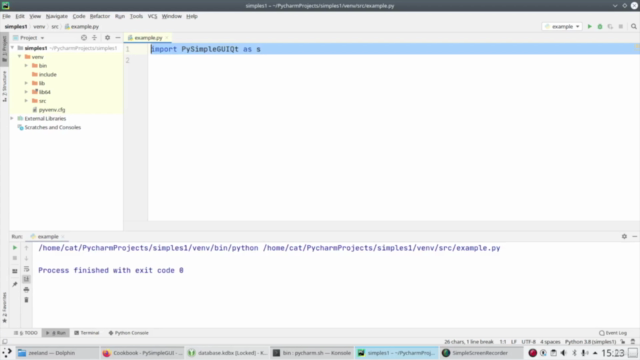Close the example tab in Run panel
This screenshot has width=640, height=360.
(63, 237)
